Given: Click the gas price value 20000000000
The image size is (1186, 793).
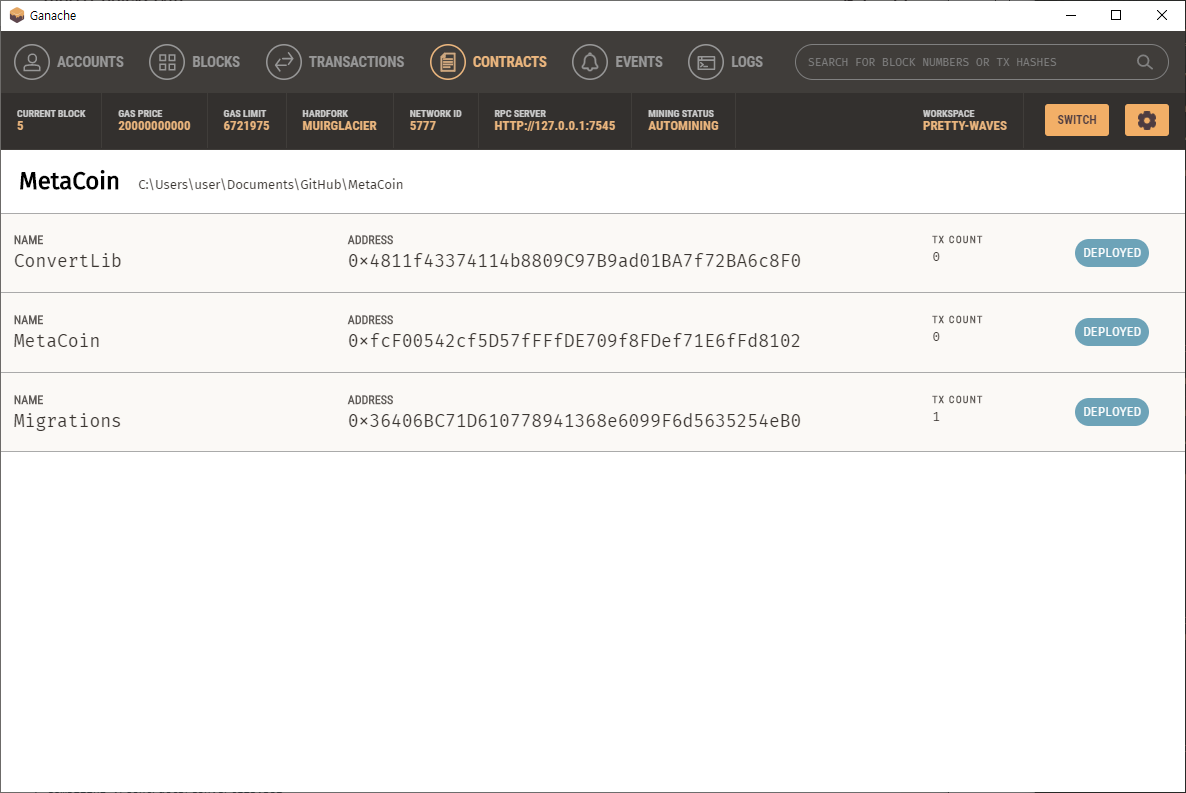Looking at the screenshot, I should click(x=154, y=126).
